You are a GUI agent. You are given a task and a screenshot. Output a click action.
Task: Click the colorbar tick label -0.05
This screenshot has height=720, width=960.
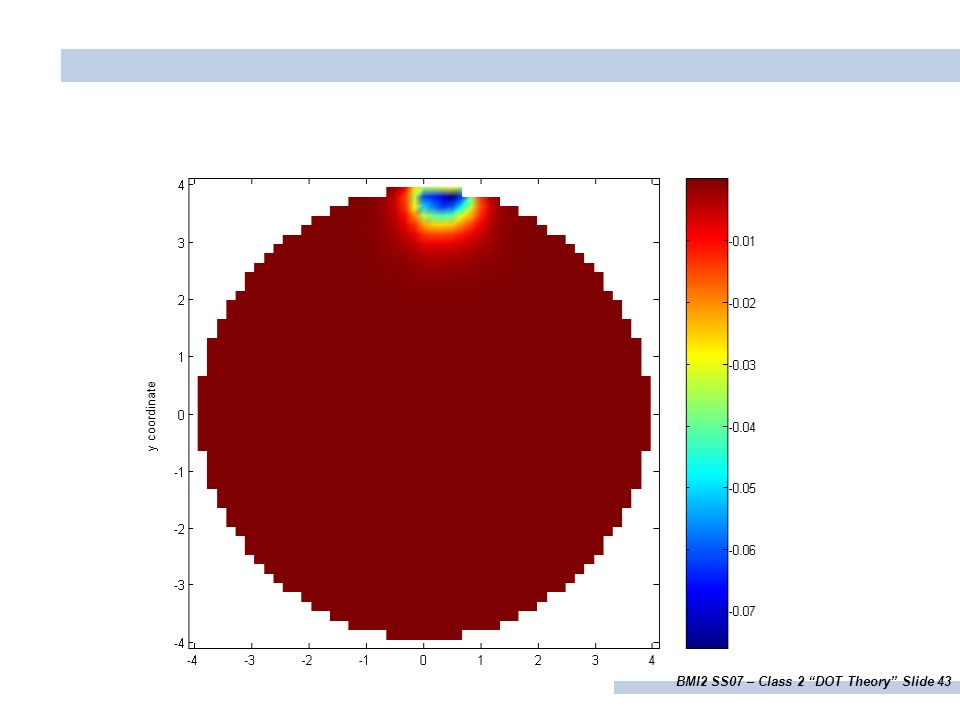[x=743, y=489]
